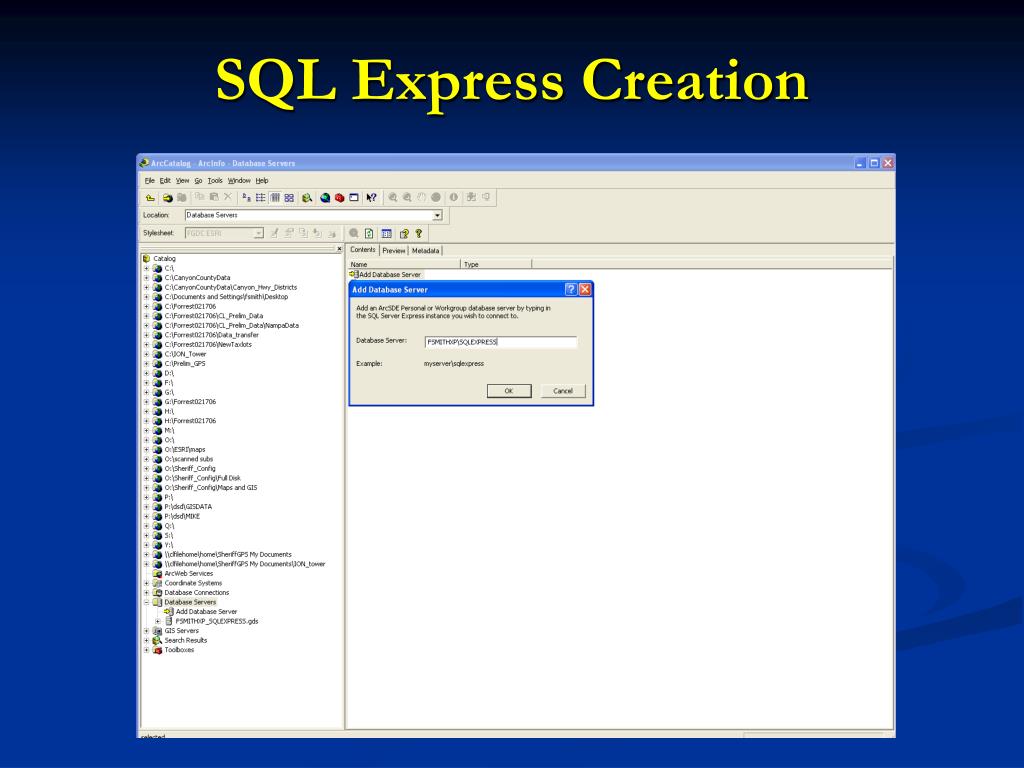Click the Copy toolbar icon
This screenshot has height=768, width=1024.
[x=200, y=197]
